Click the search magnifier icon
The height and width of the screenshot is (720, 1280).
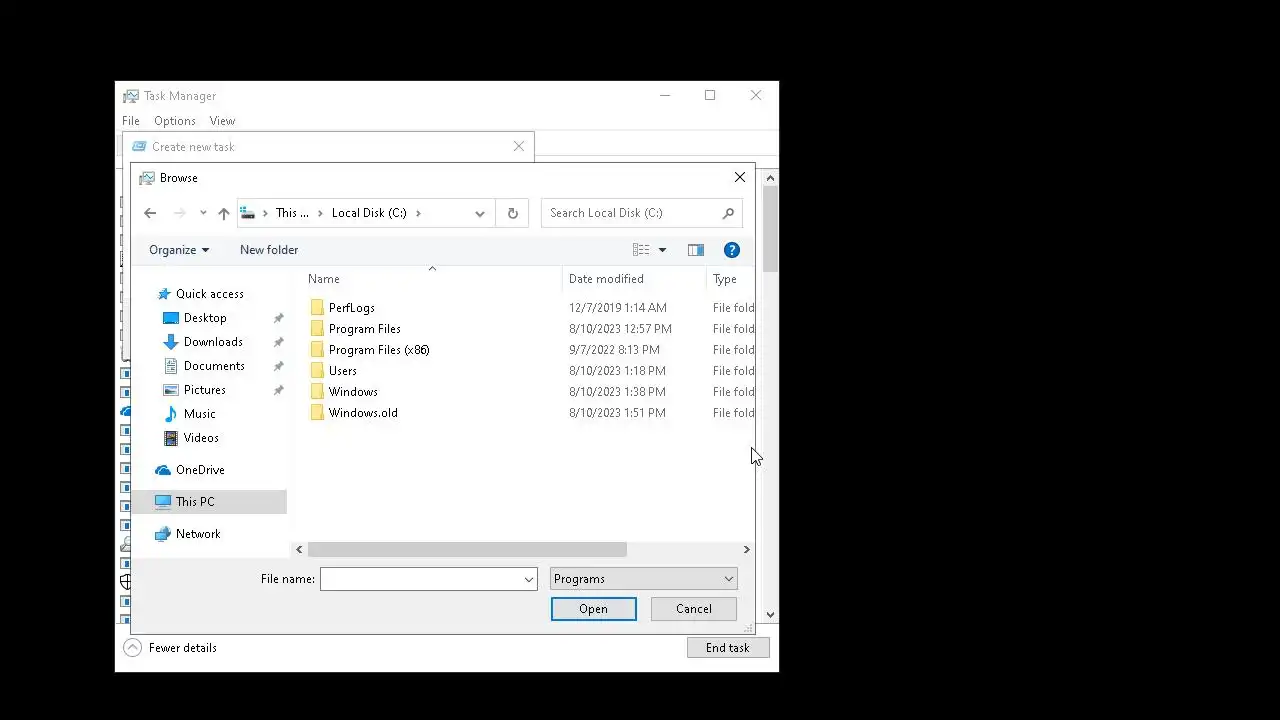tap(728, 213)
